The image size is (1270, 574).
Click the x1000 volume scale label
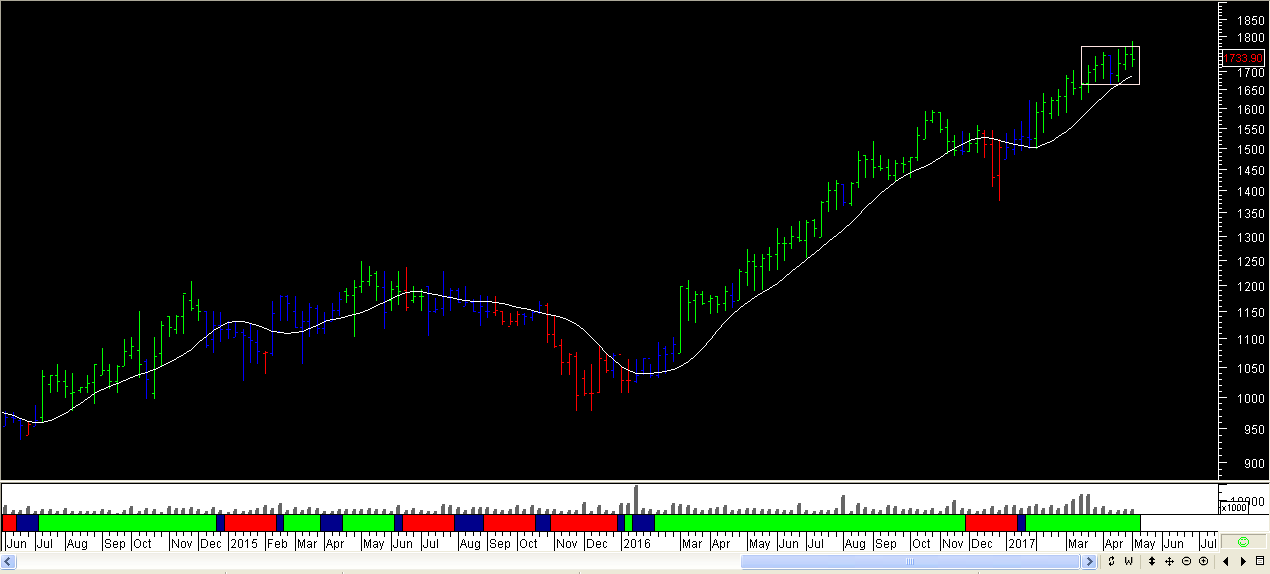1233,507
